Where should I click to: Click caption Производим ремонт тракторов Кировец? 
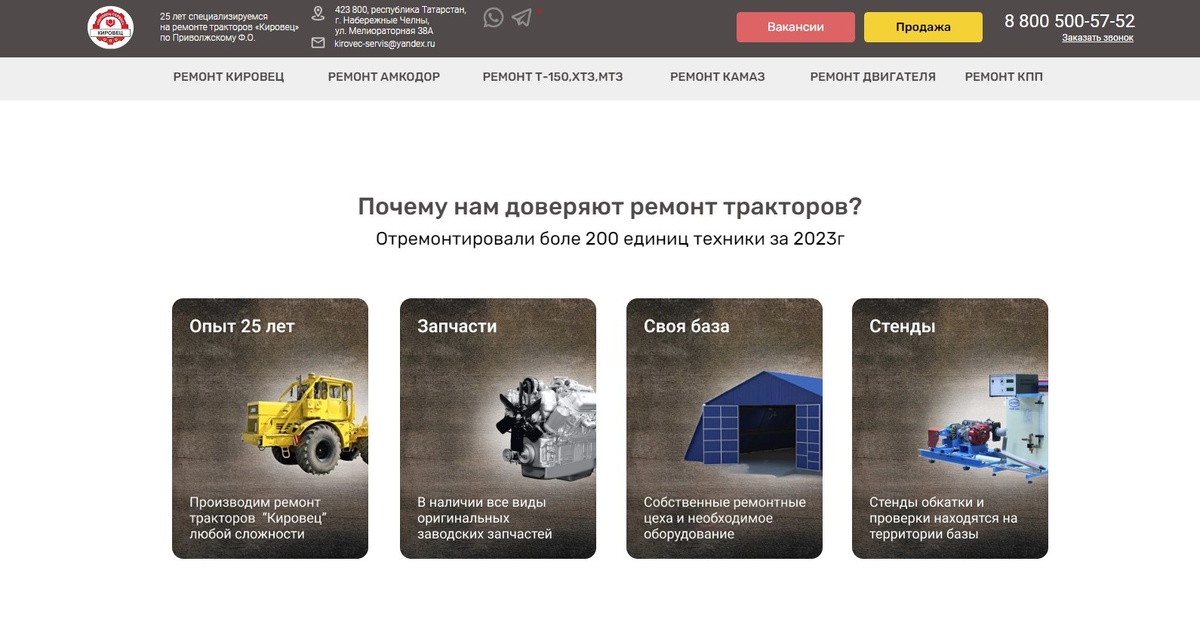259,518
